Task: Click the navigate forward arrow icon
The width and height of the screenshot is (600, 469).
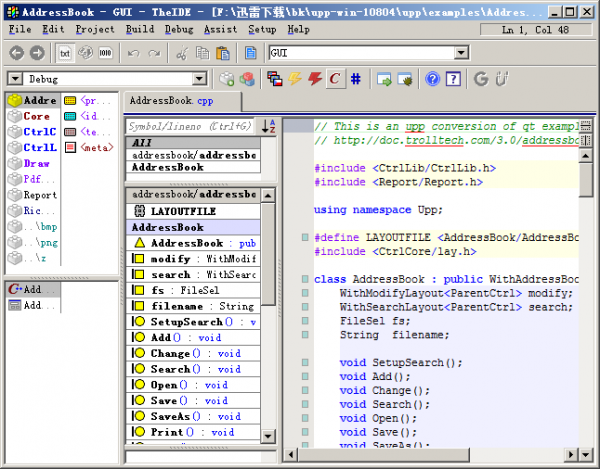Action: pos(37,52)
